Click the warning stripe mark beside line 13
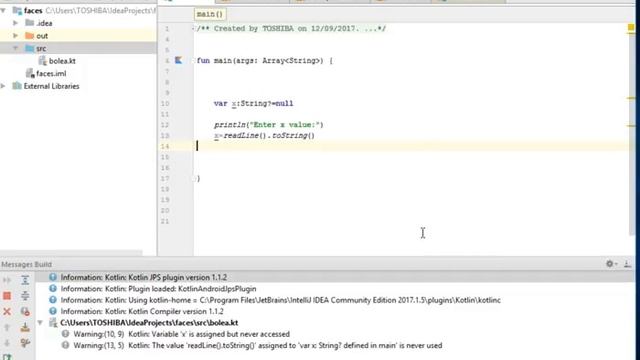This screenshot has height=360, width=640. tap(631, 126)
